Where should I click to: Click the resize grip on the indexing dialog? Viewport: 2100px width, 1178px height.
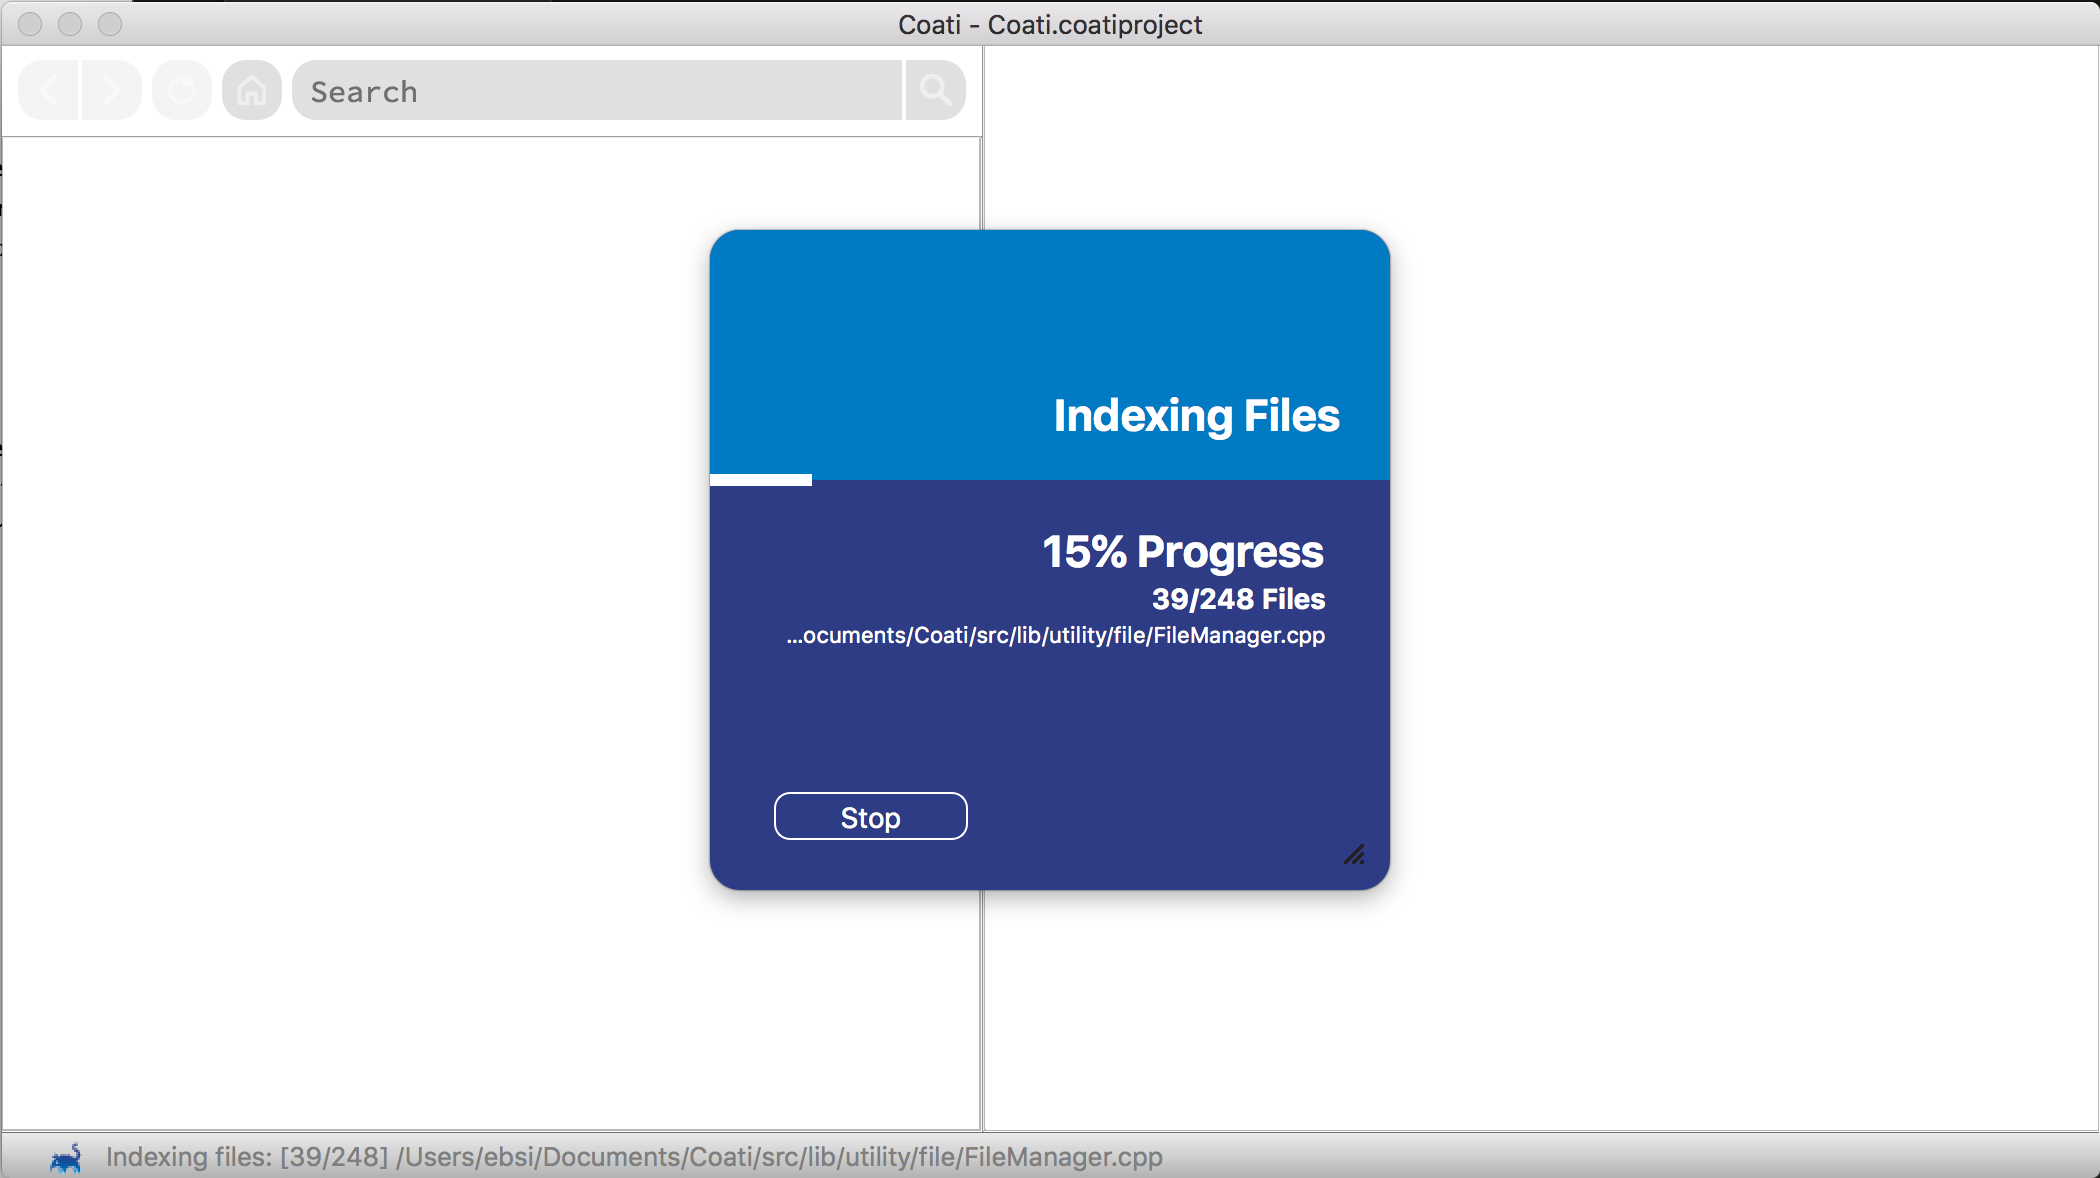click(x=1354, y=854)
